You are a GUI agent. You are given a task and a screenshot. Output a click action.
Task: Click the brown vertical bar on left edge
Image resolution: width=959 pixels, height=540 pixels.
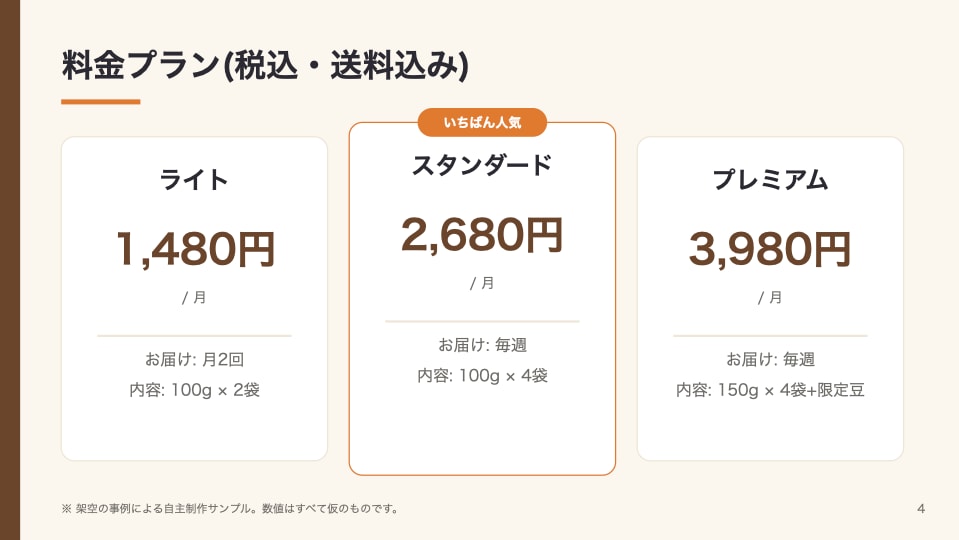[x=10, y=270]
